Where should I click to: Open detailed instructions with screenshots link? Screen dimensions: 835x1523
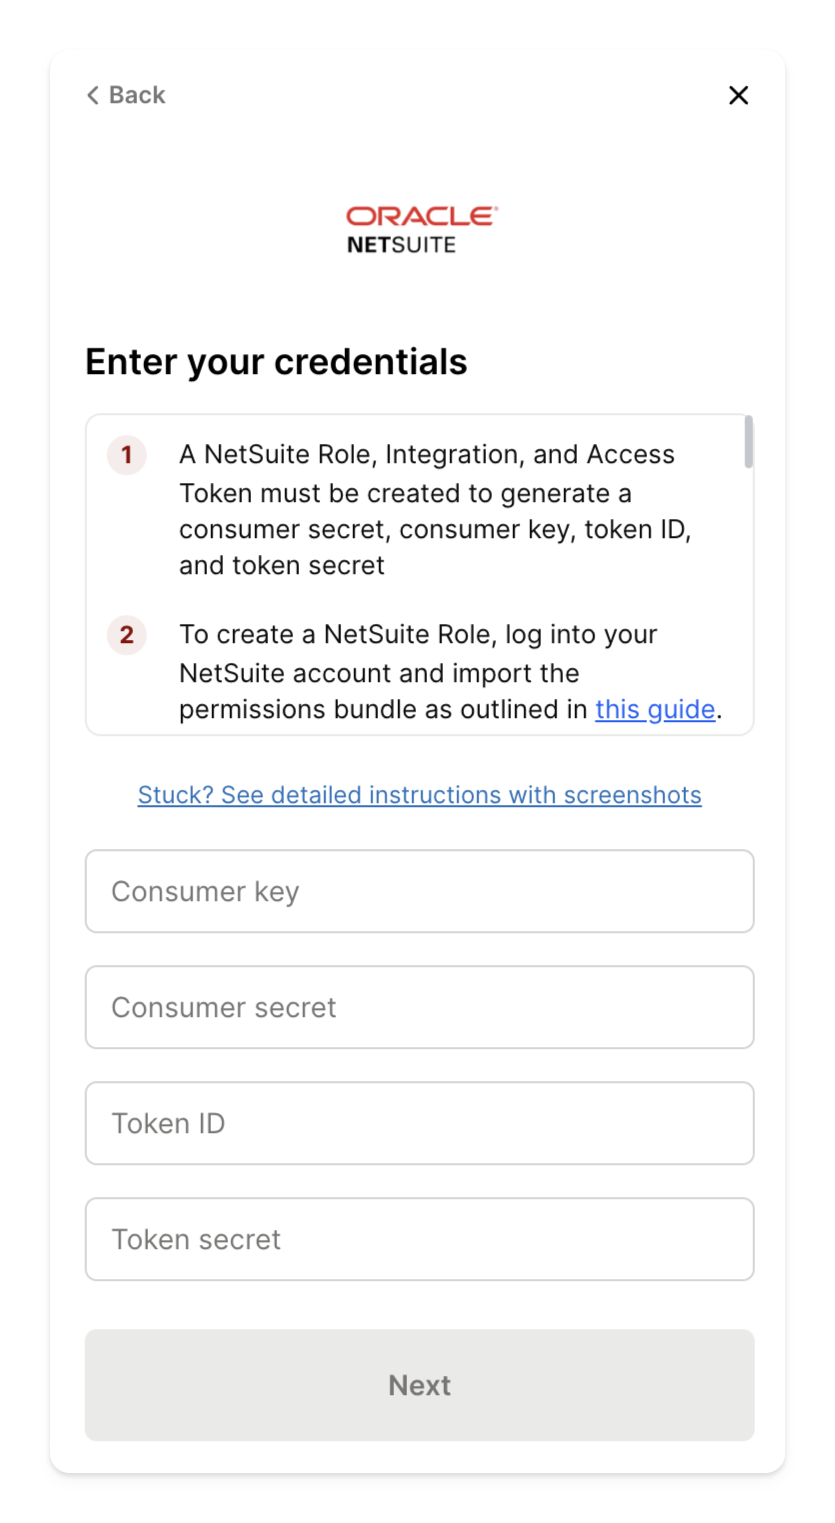pyautogui.click(x=420, y=795)
